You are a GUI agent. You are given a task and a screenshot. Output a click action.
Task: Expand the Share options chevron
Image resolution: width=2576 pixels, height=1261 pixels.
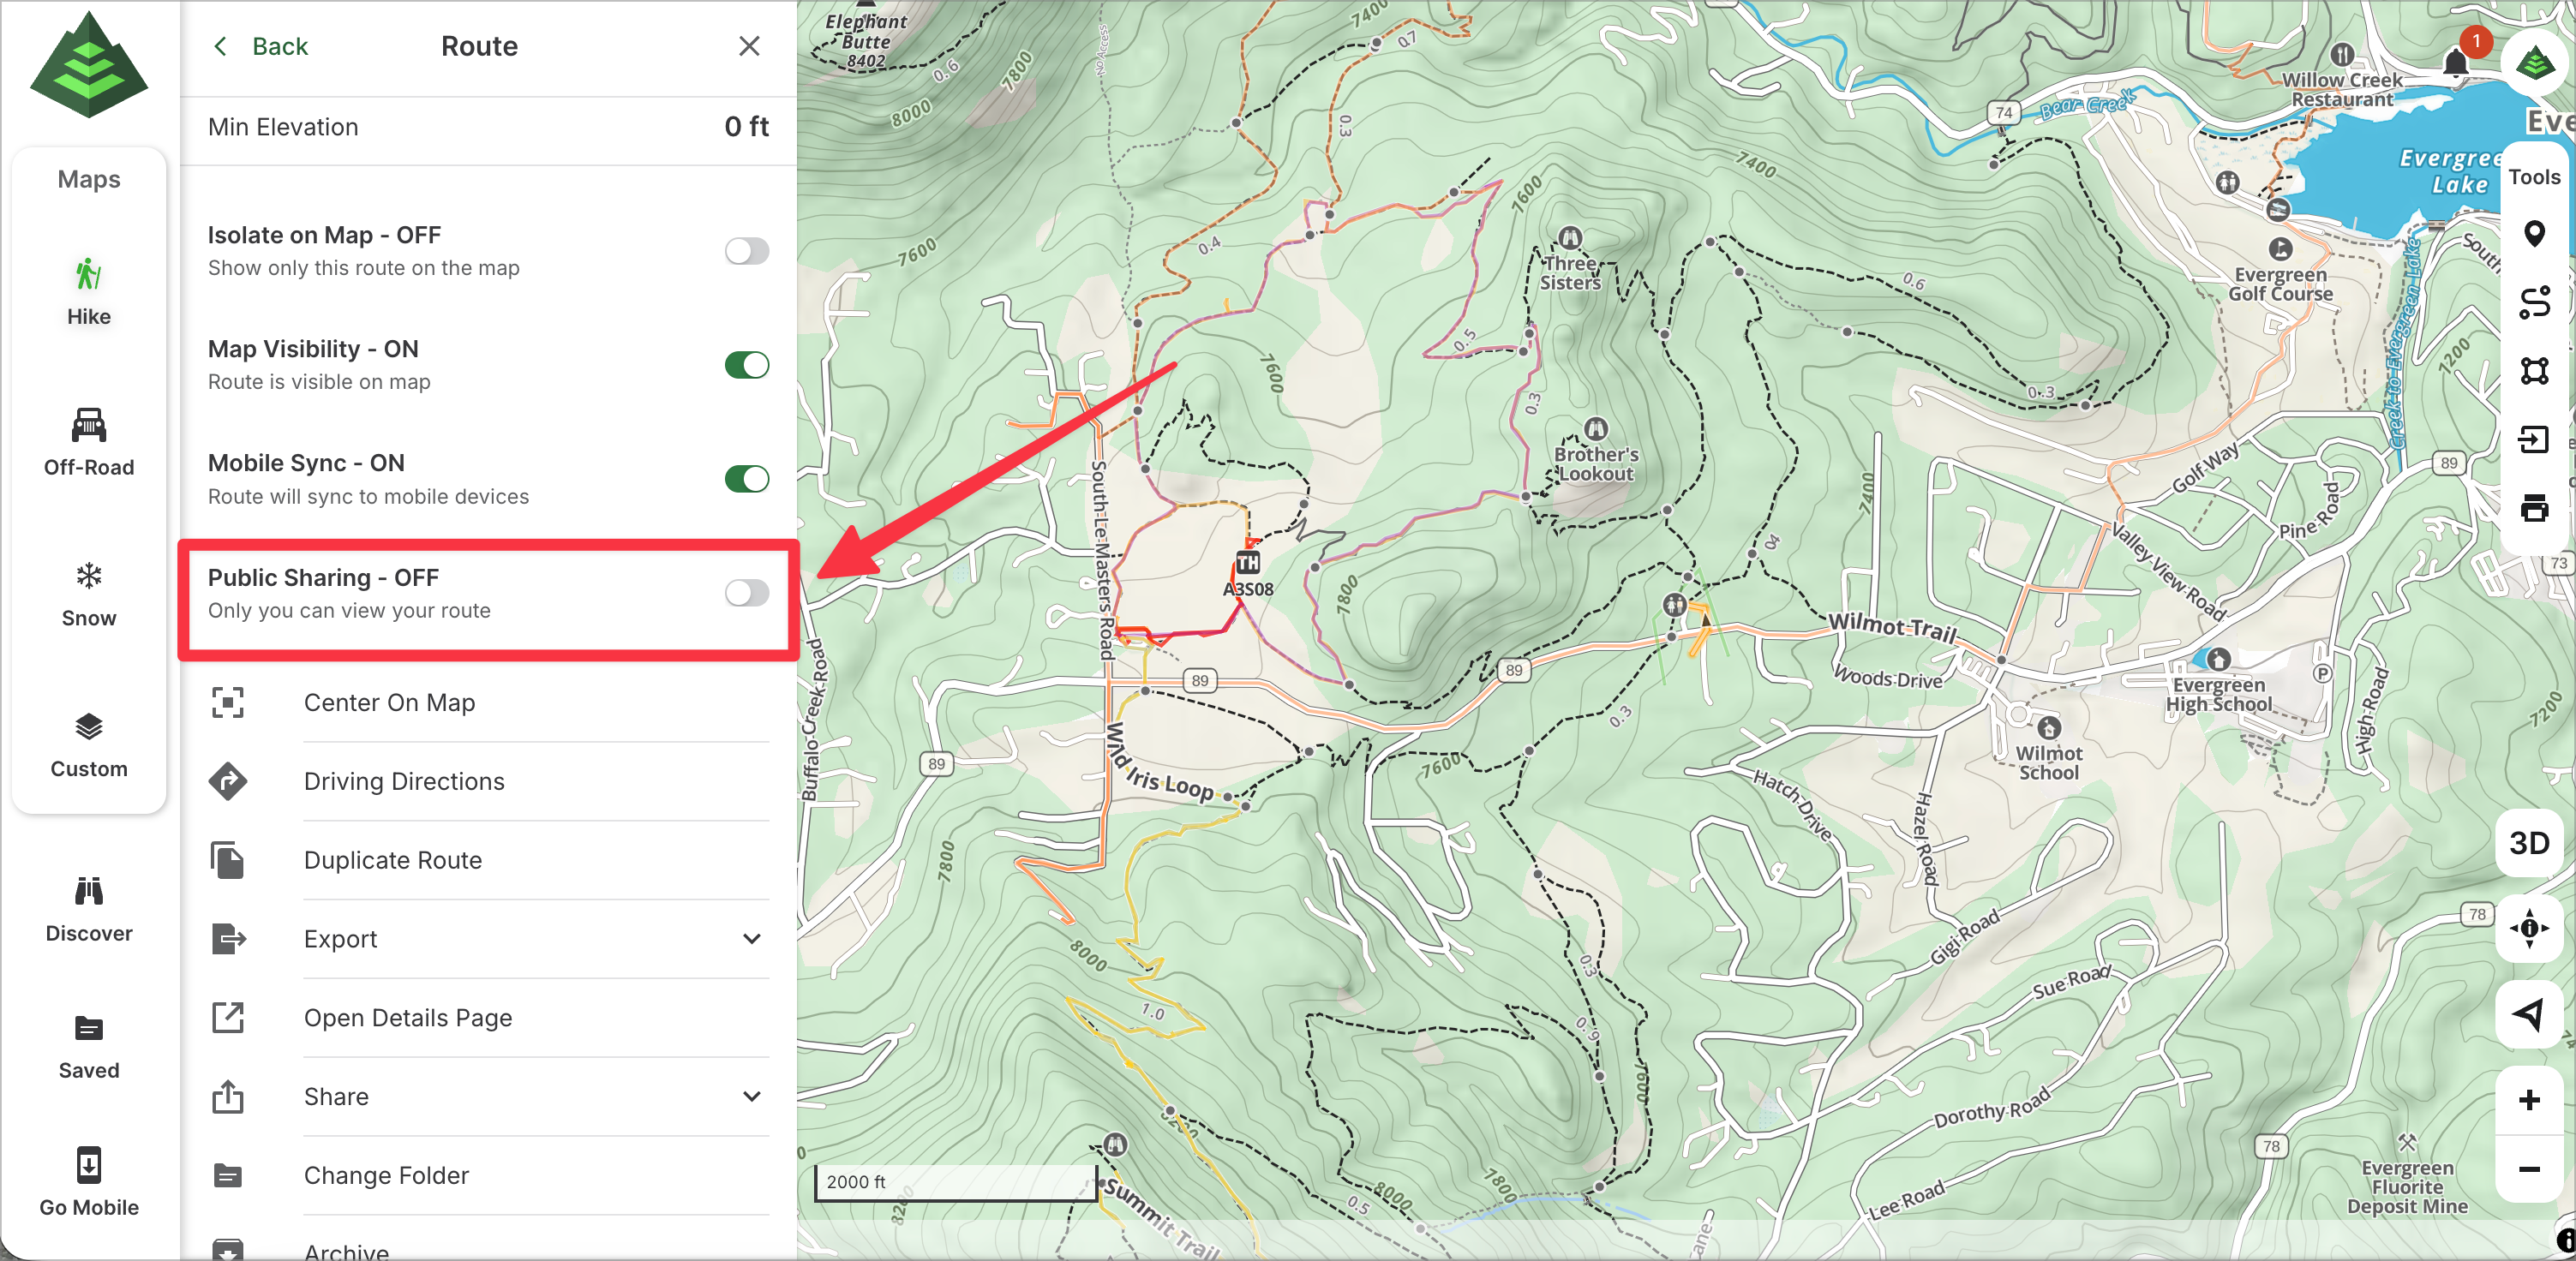[x=751, y=1097]
